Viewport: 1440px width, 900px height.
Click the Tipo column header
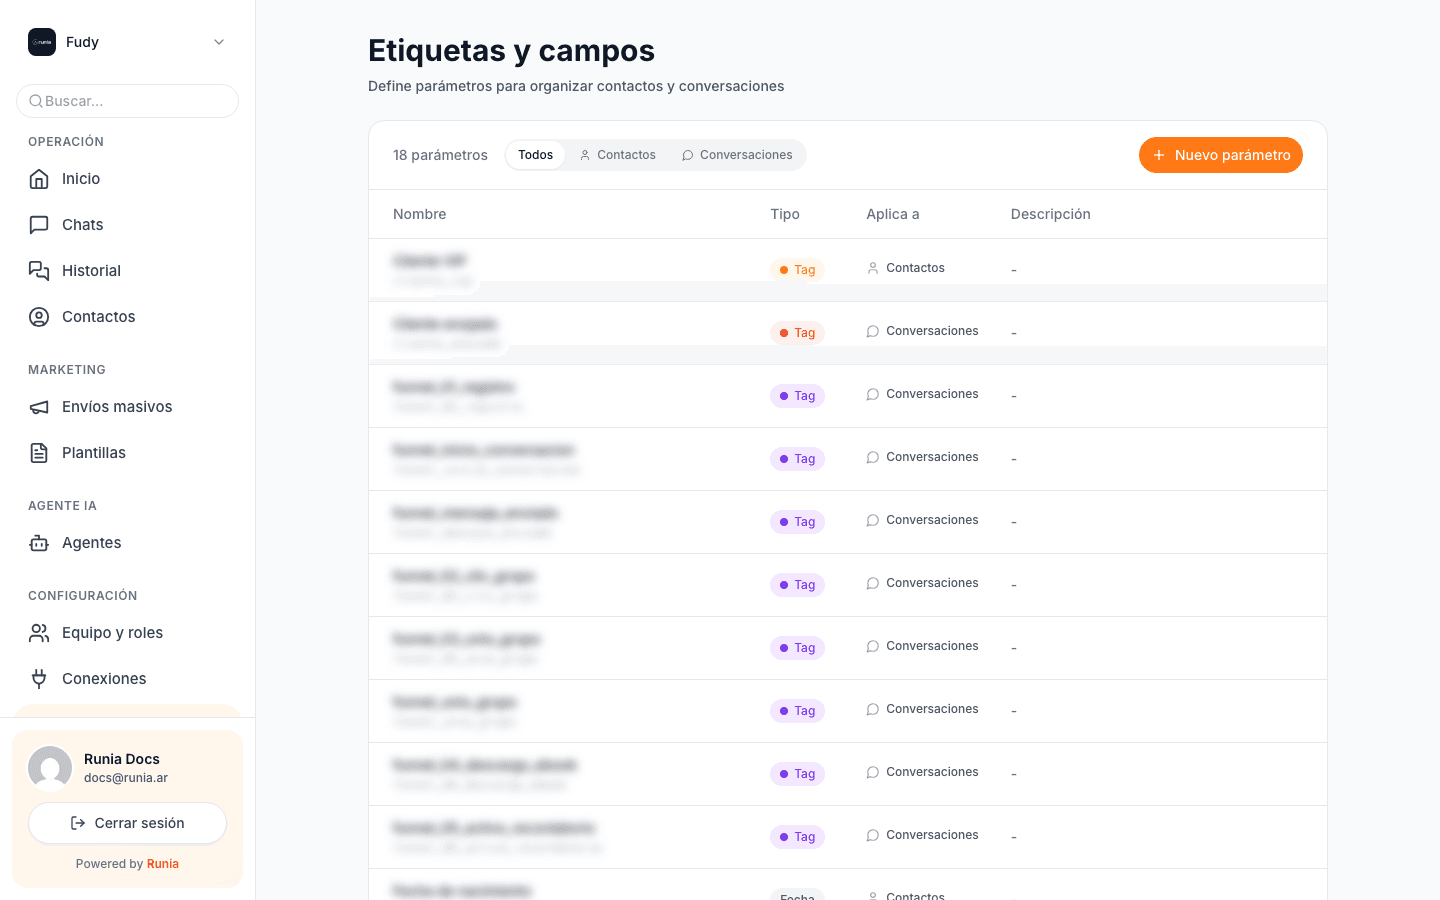pyautogui.click(x=785, y=214)
